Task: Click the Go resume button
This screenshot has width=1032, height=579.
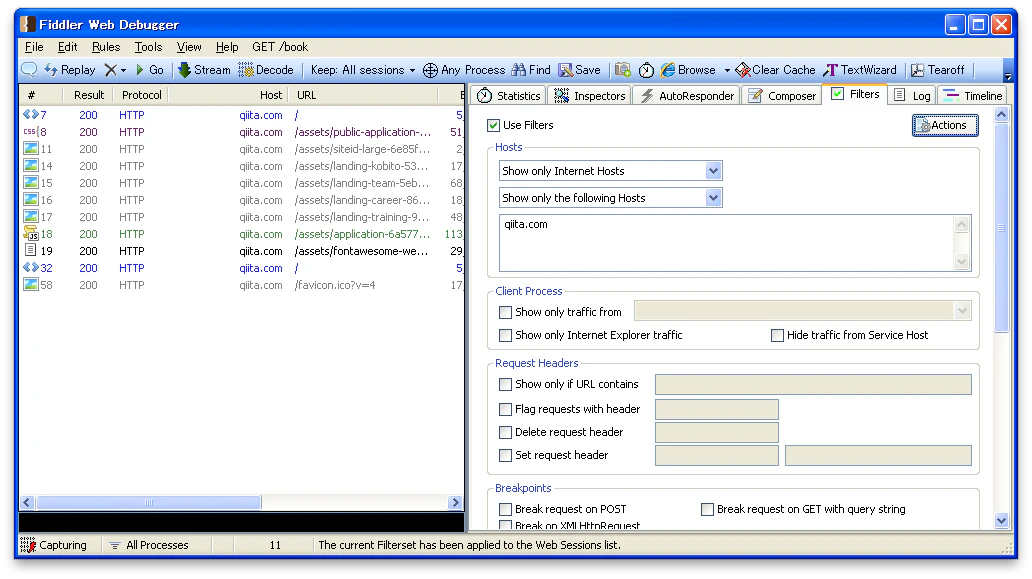Action: (149, 70)
